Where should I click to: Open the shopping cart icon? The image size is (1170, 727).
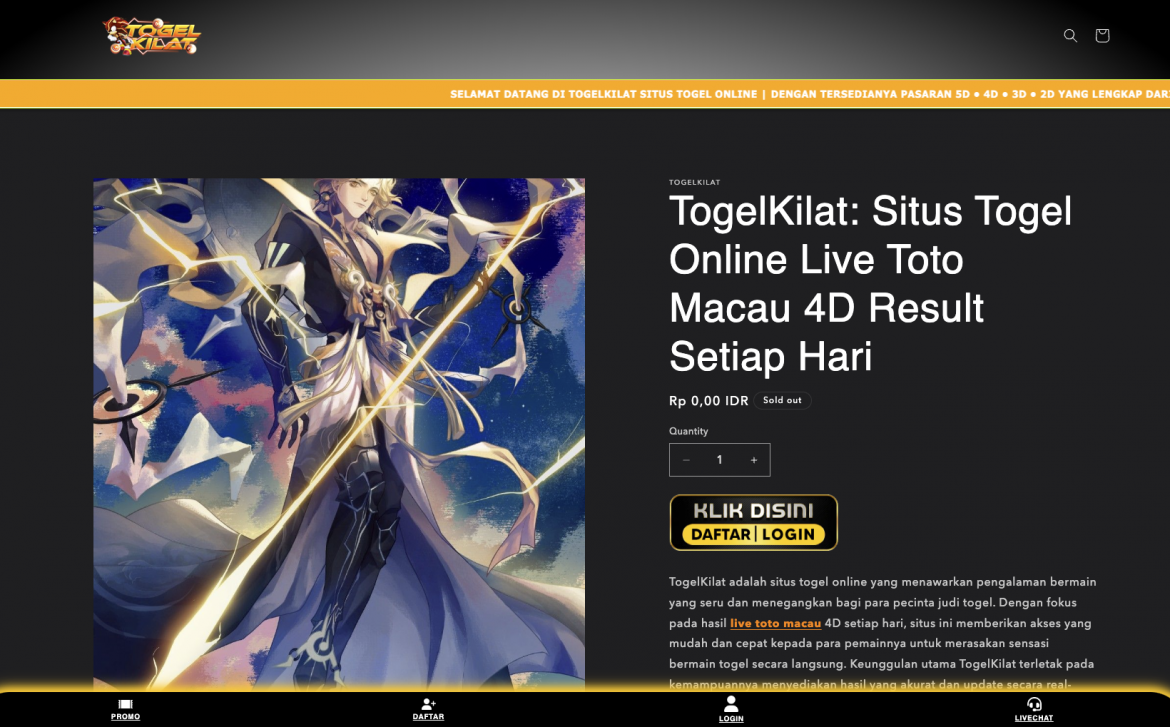[x=1102, y=36]
